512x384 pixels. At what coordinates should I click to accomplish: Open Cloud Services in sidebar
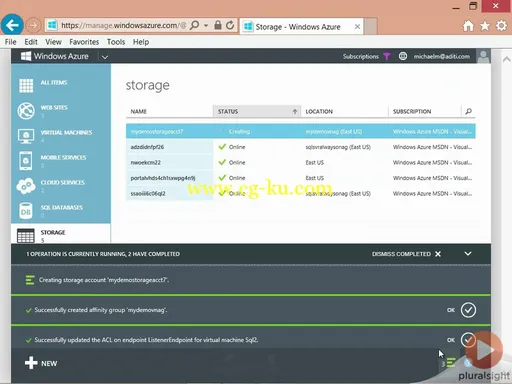point(61,185)
